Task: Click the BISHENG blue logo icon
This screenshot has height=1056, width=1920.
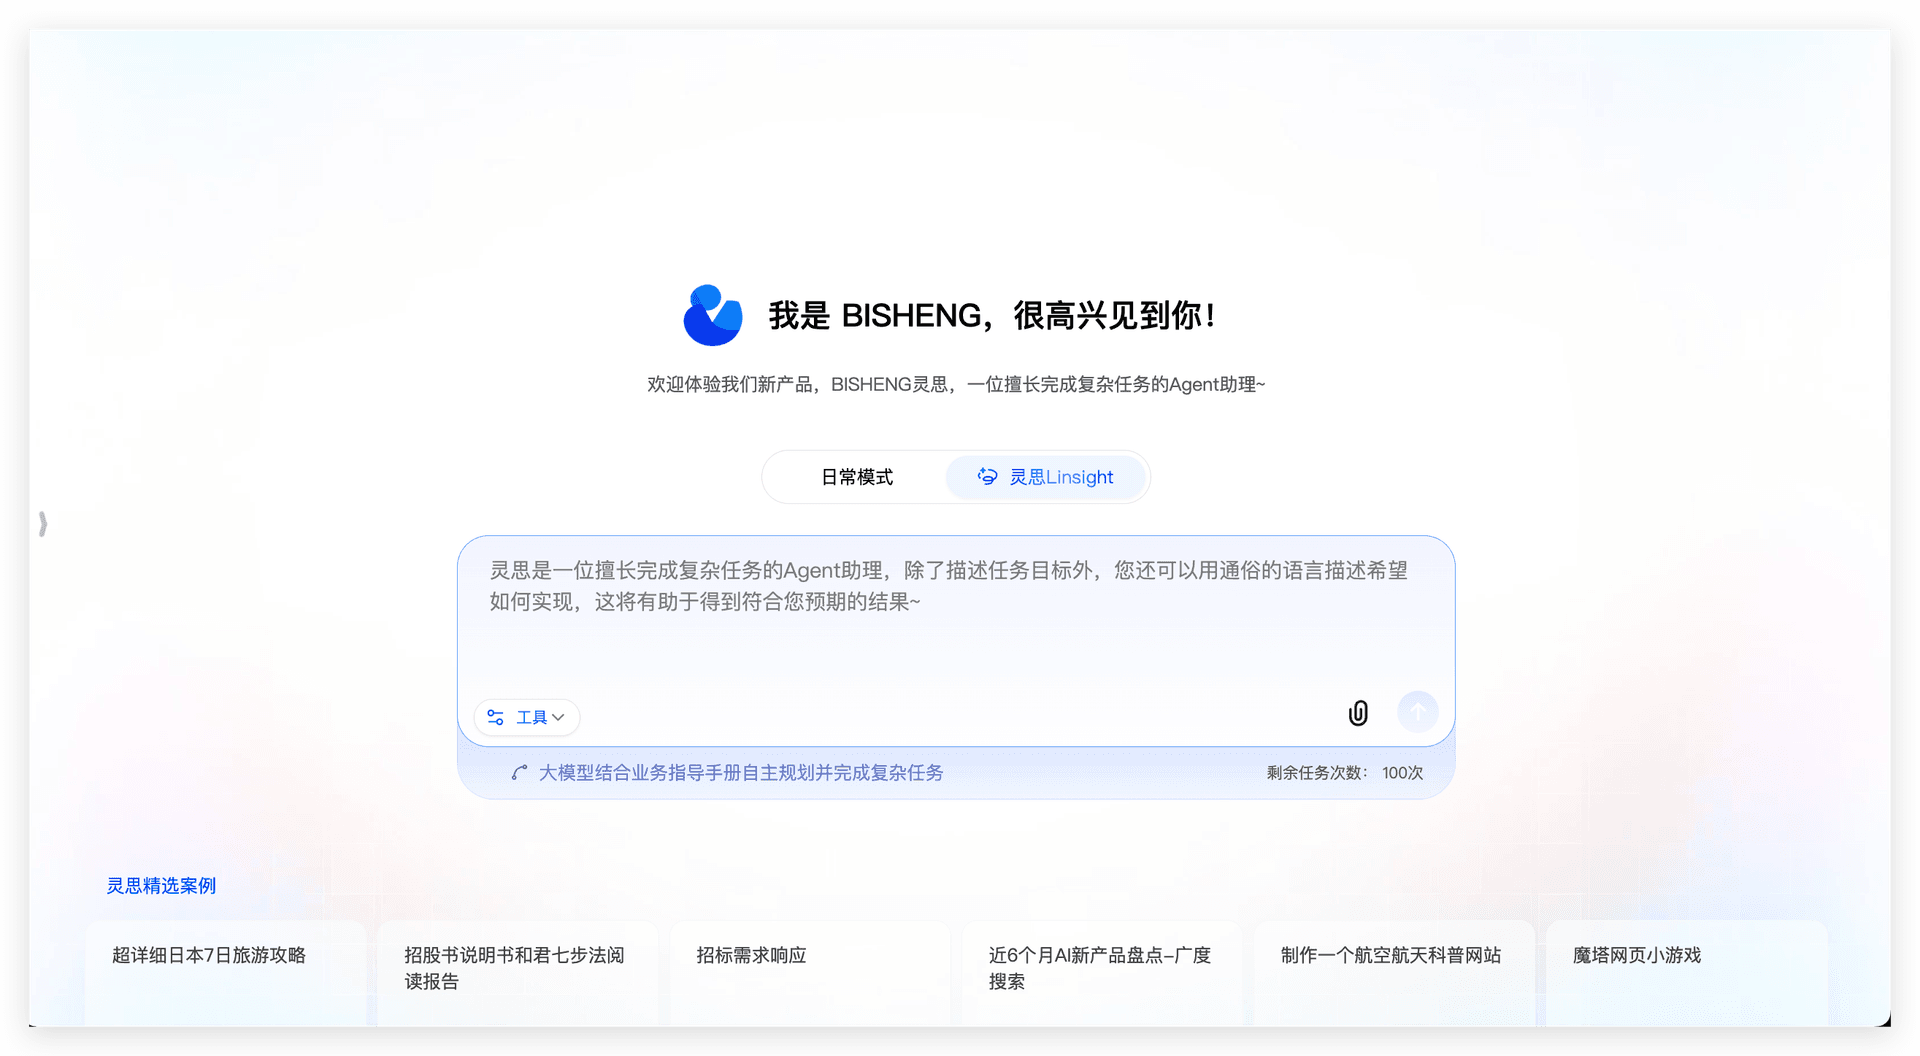Action: tap(713, 315)
